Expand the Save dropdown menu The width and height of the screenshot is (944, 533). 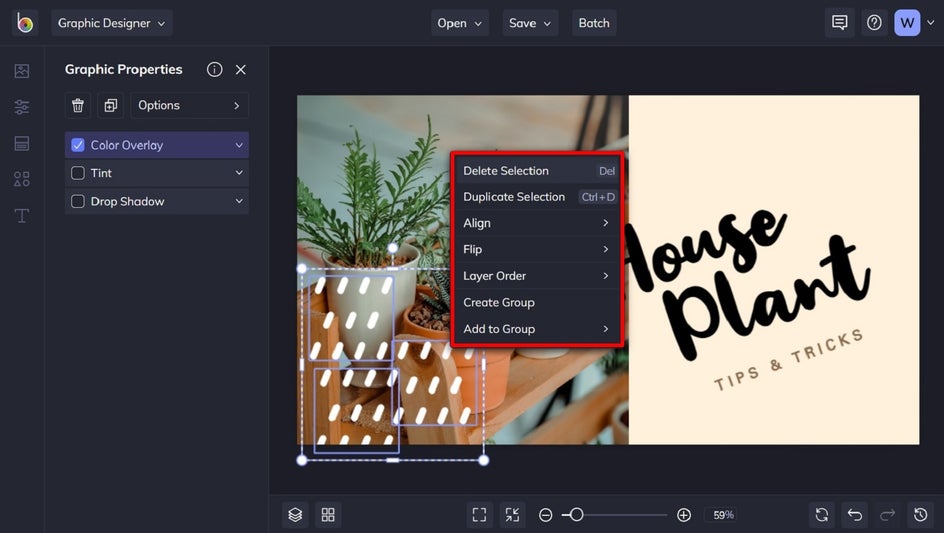530,23
